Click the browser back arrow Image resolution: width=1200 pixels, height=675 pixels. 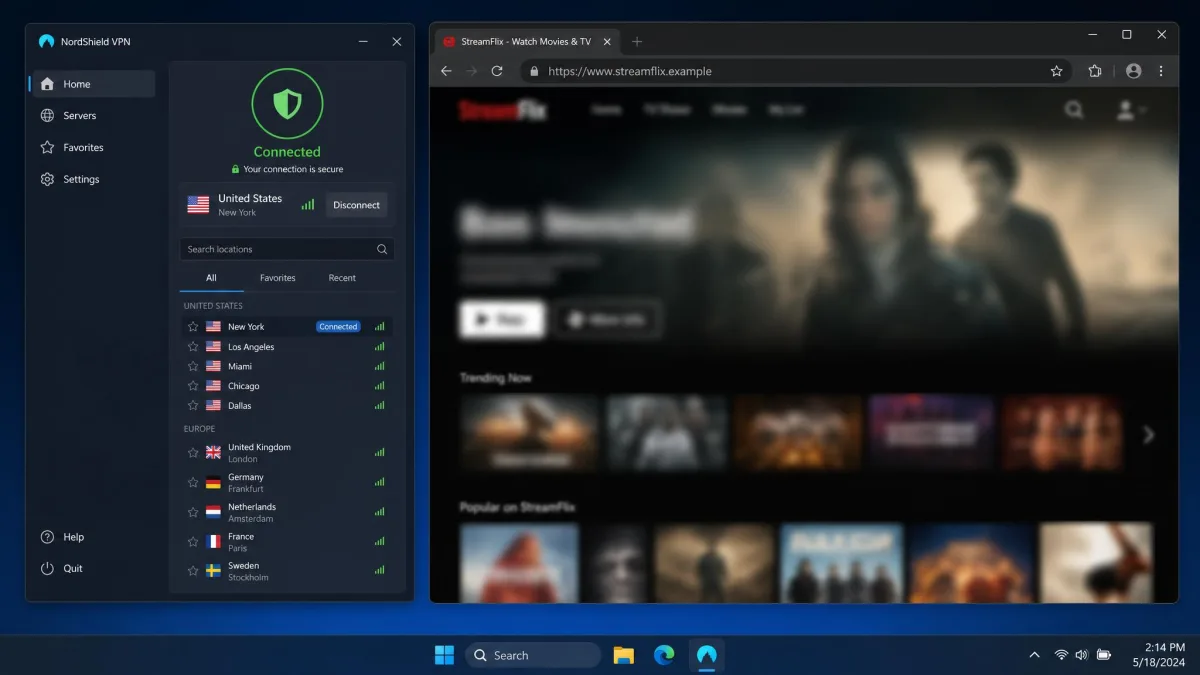click(446, 71)
